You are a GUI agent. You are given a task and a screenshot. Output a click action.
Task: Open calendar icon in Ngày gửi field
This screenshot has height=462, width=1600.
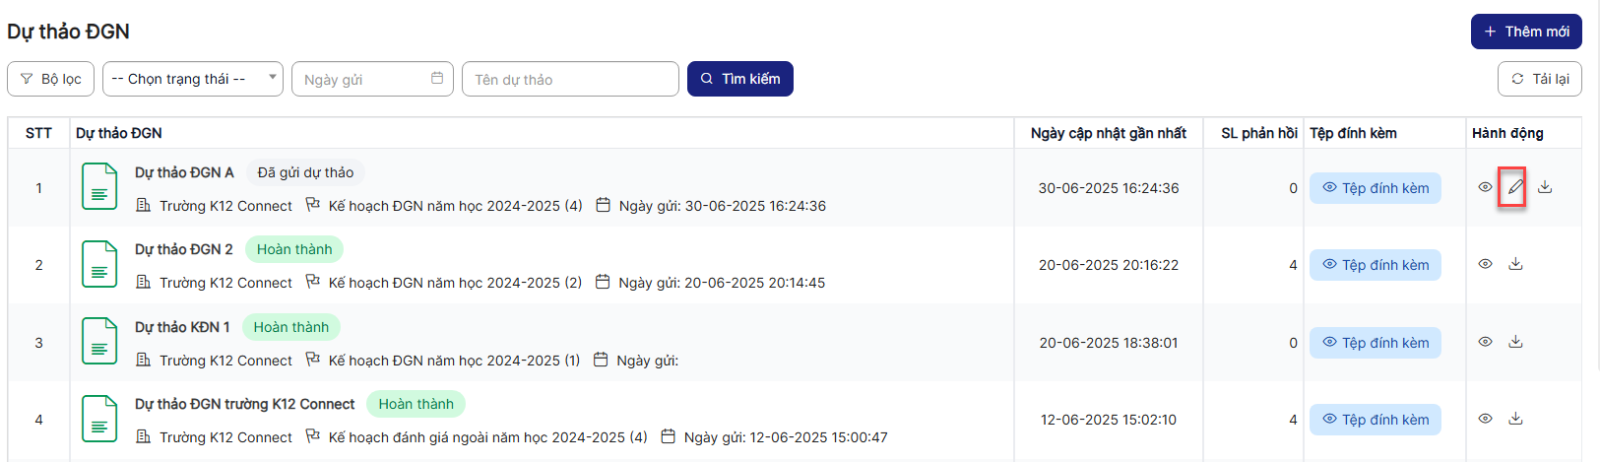(x=437, y=78)
